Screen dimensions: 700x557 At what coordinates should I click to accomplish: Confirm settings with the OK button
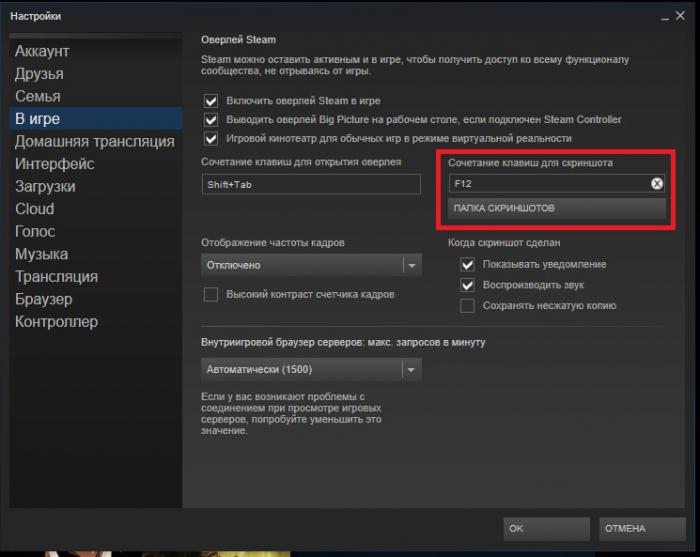pos(546,529)
